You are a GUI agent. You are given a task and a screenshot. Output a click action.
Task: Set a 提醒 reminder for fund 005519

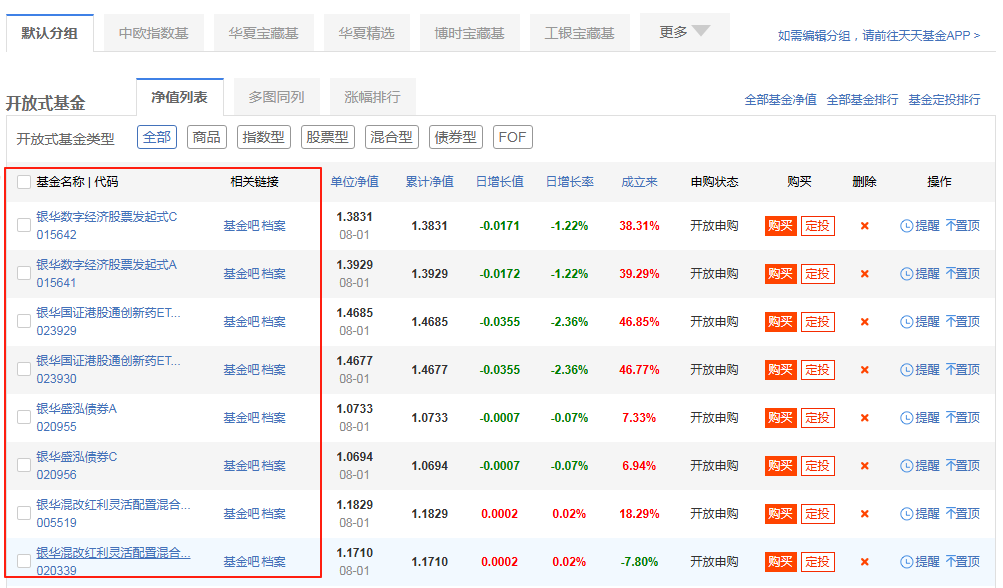pyautogui.click(x=920, y=514)
